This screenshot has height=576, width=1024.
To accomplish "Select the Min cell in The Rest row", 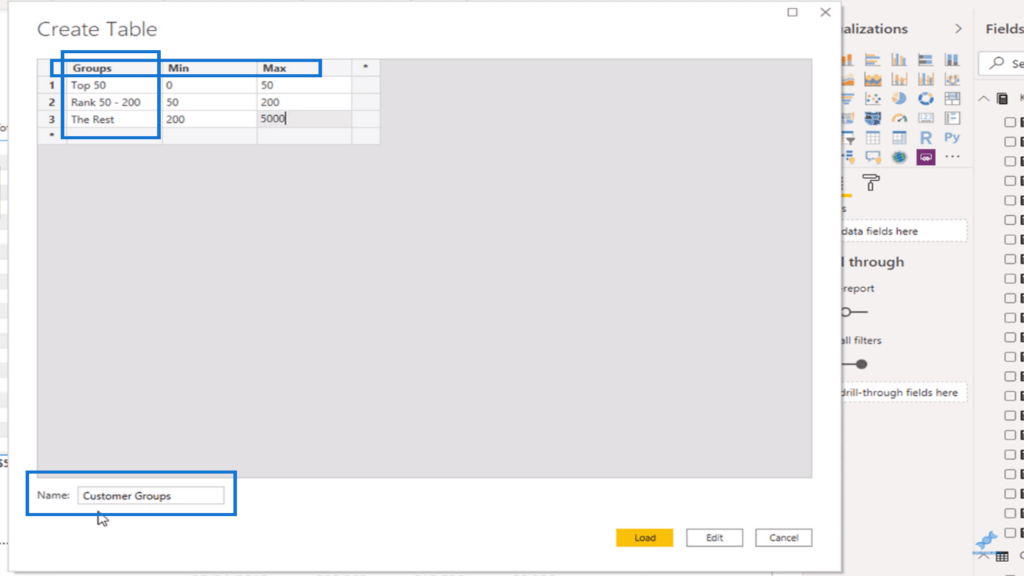I will click(x=209, y=119).
